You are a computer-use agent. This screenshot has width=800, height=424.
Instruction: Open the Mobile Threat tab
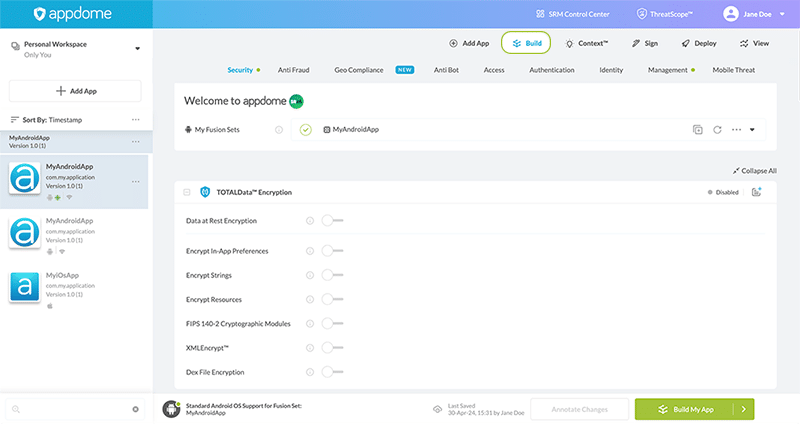point(733,70)
